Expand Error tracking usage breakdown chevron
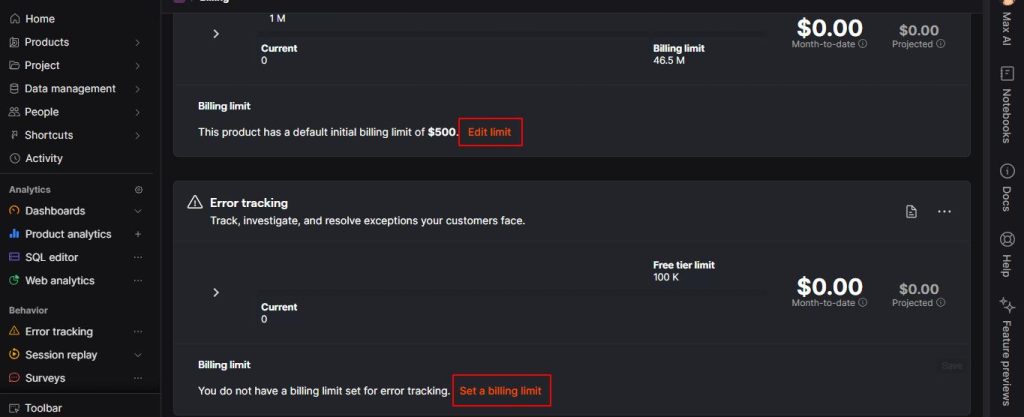This screenshot has width=1024, height=417. [x=216, y=292]
